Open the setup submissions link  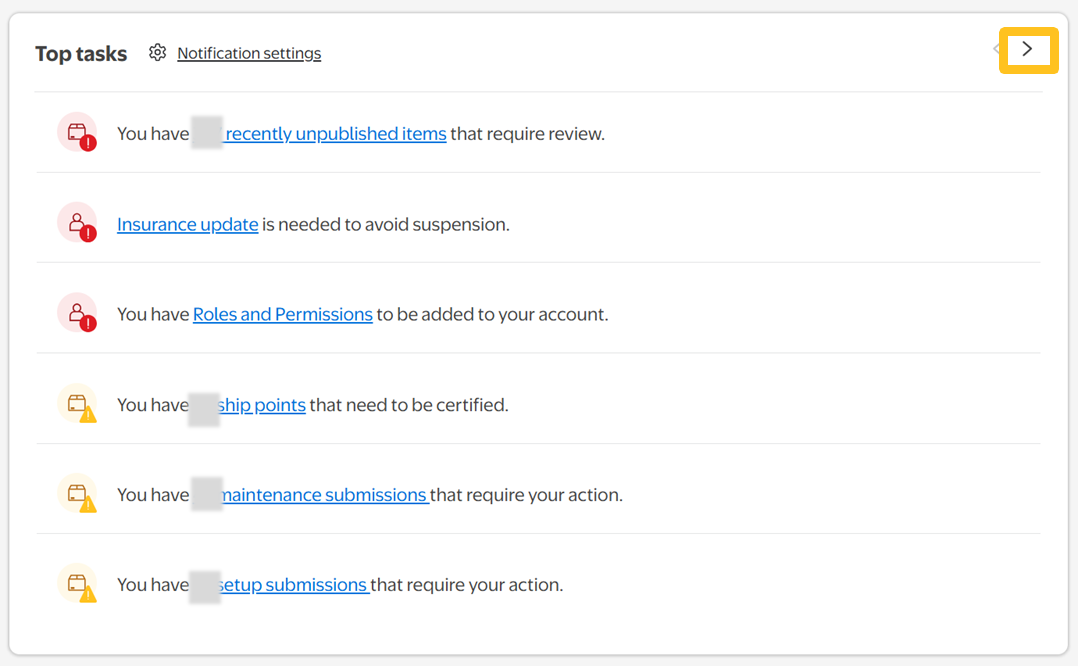coord(293,585)
